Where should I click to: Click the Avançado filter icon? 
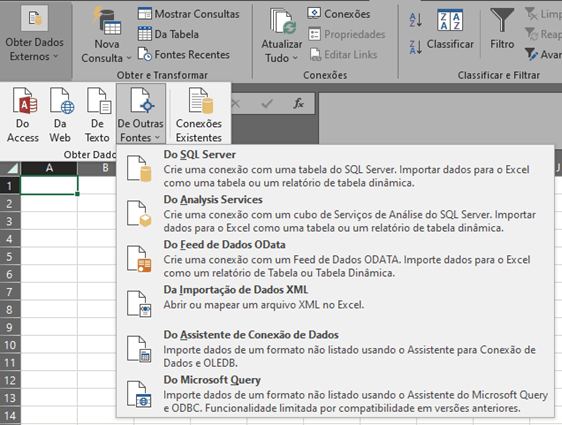click(x=532, y=54)
